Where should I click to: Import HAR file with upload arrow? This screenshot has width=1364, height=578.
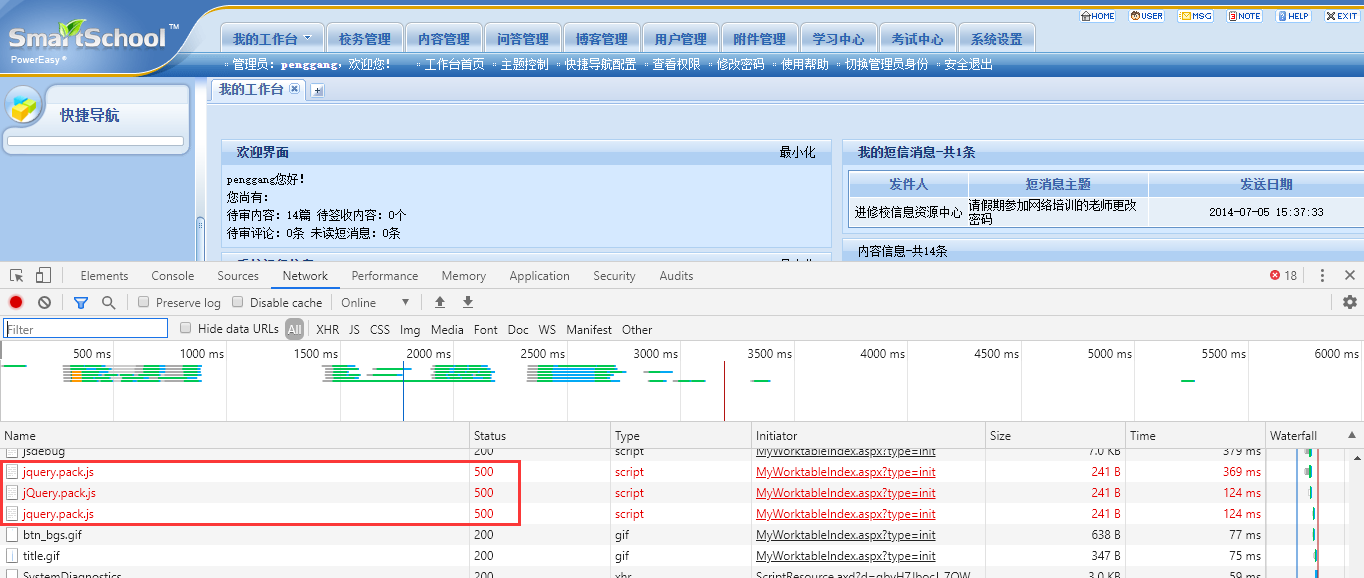tap(439, 302)
